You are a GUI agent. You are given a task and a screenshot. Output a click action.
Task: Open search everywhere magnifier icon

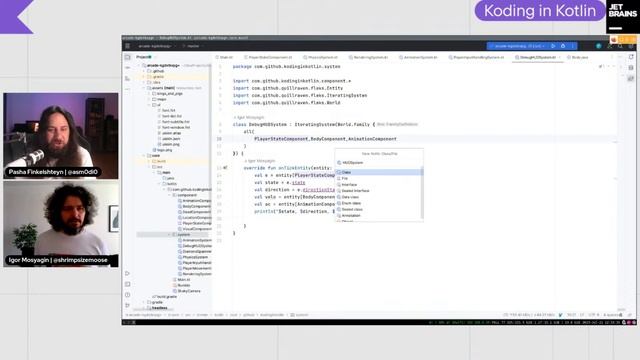(x=621, y=46)
